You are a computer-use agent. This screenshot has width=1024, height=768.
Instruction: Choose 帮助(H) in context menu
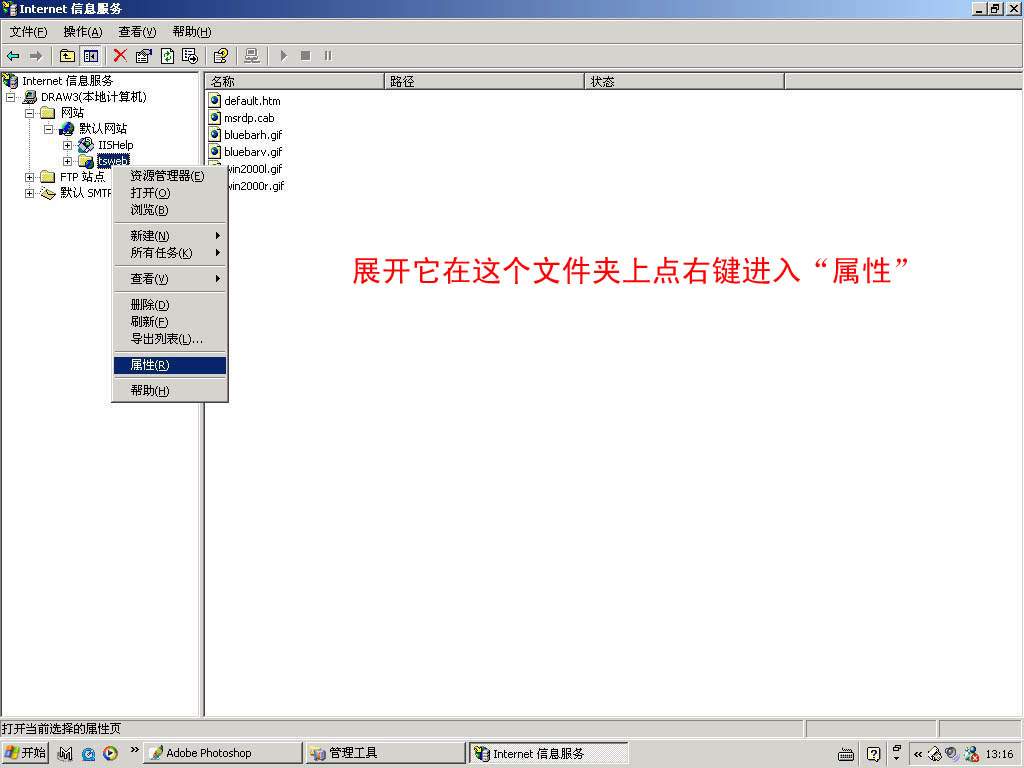(170, 391)
